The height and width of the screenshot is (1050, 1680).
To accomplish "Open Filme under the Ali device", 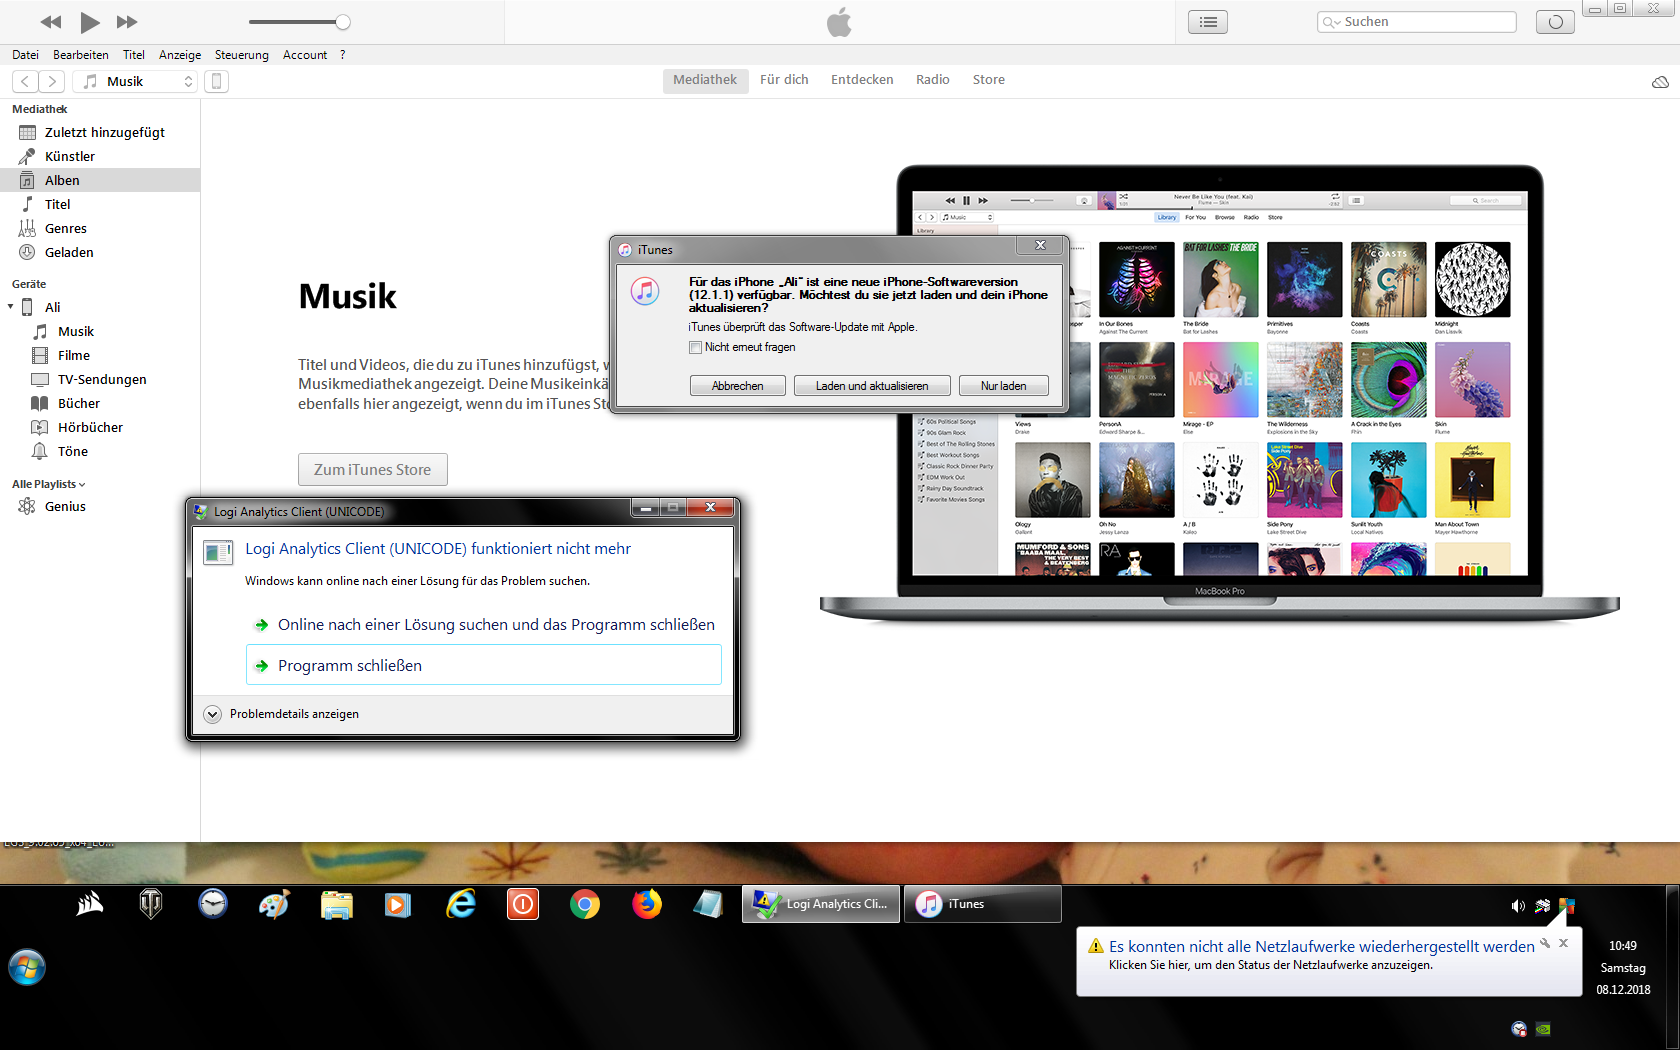I will click(x=100, y=355).
